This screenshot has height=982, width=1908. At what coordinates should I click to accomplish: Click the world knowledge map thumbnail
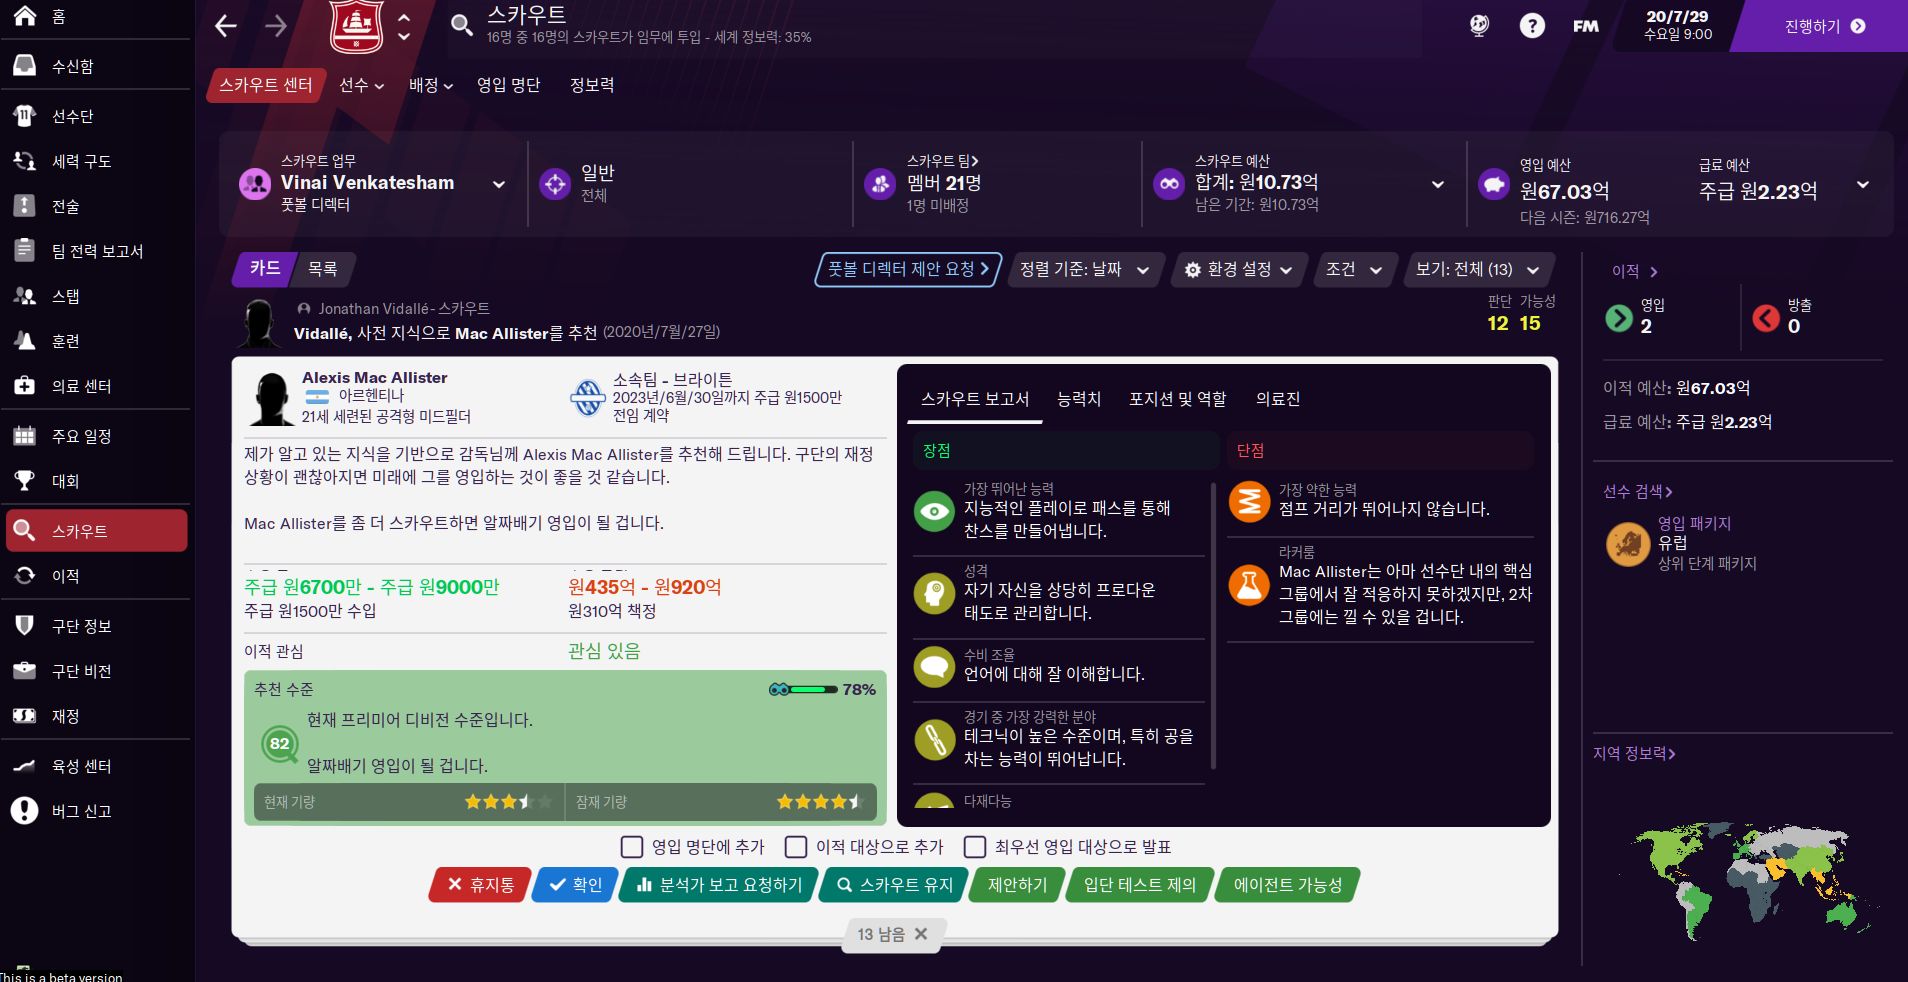click(x=1752, y=882)
